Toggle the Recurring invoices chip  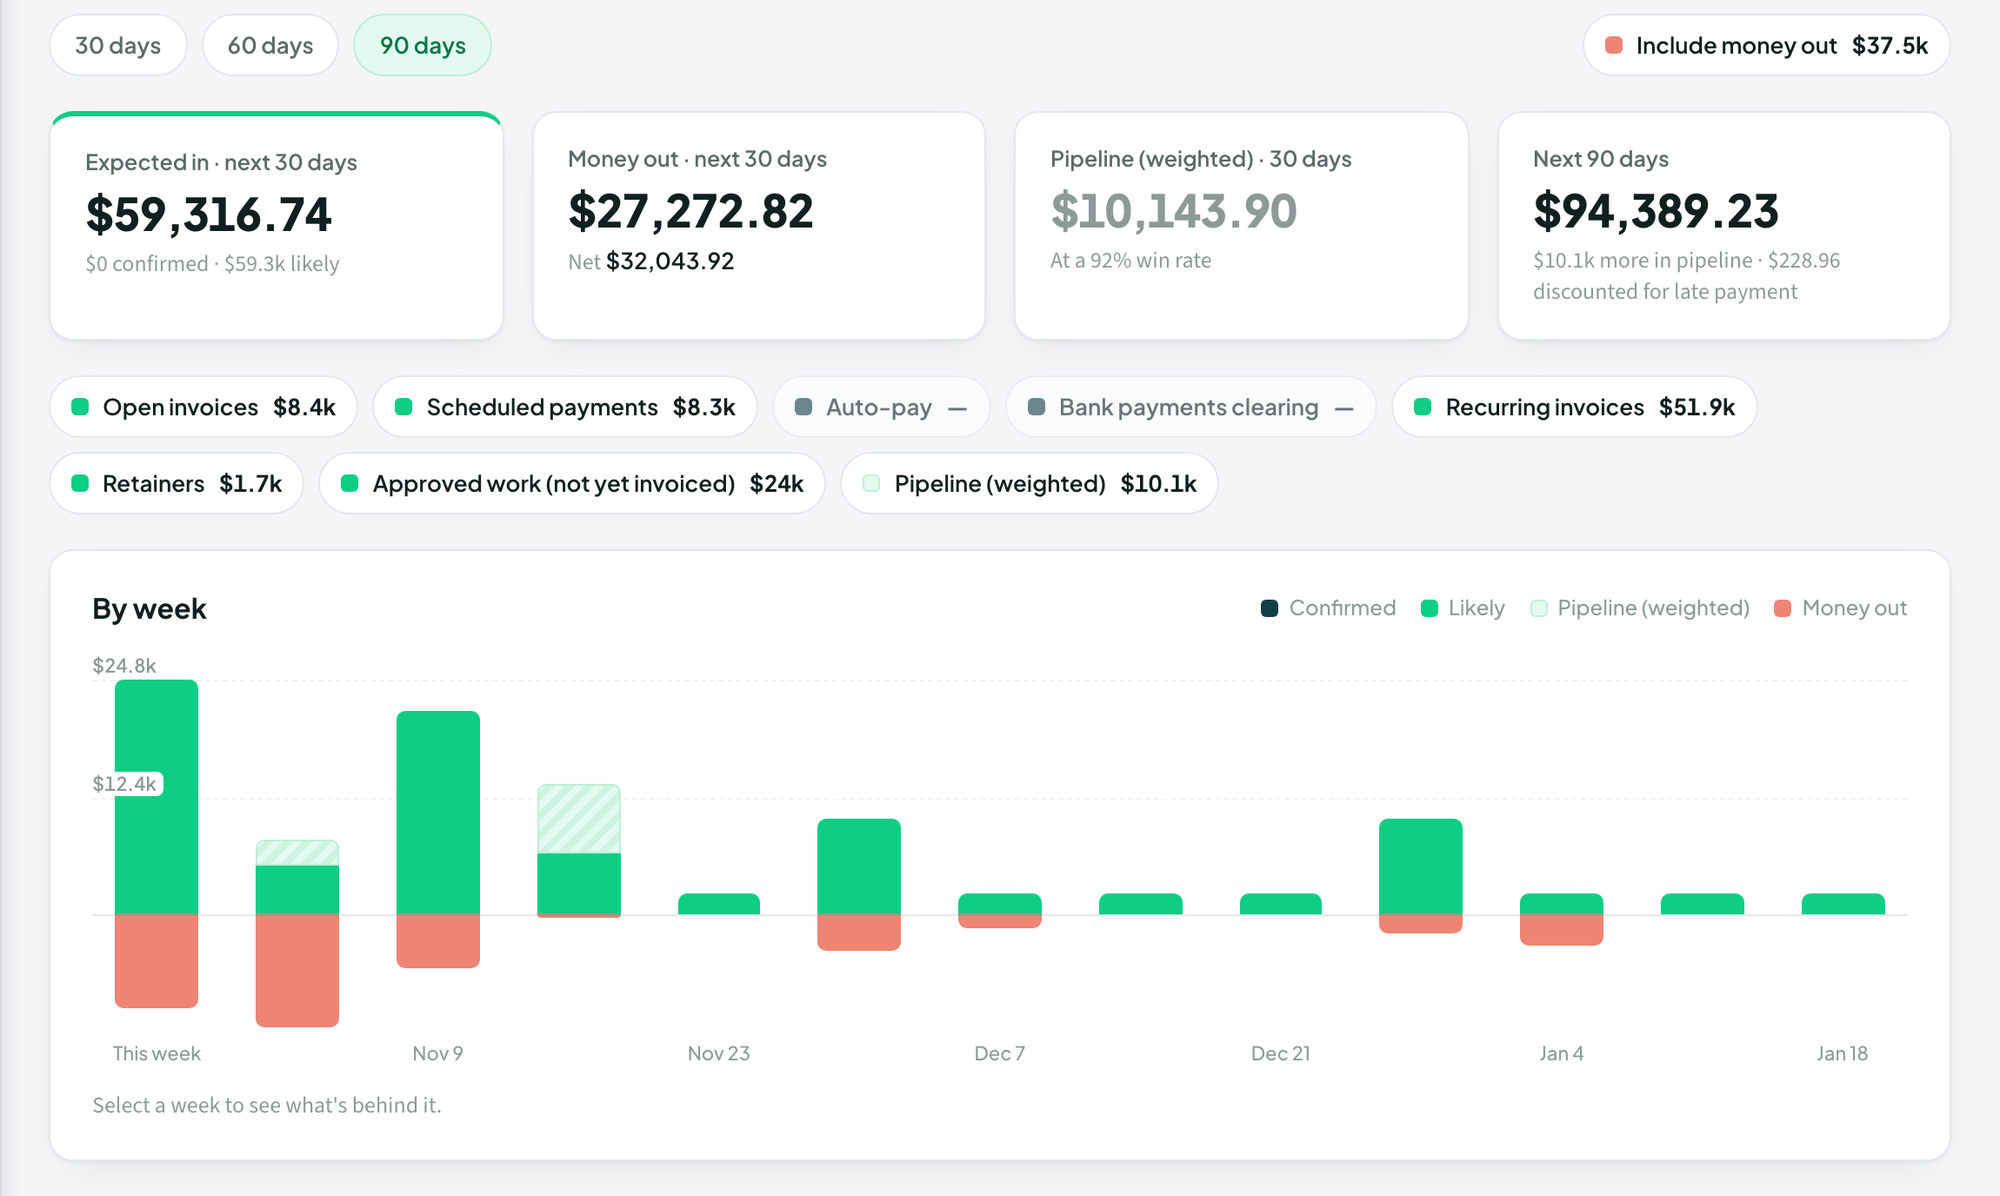coord(1574,407)
